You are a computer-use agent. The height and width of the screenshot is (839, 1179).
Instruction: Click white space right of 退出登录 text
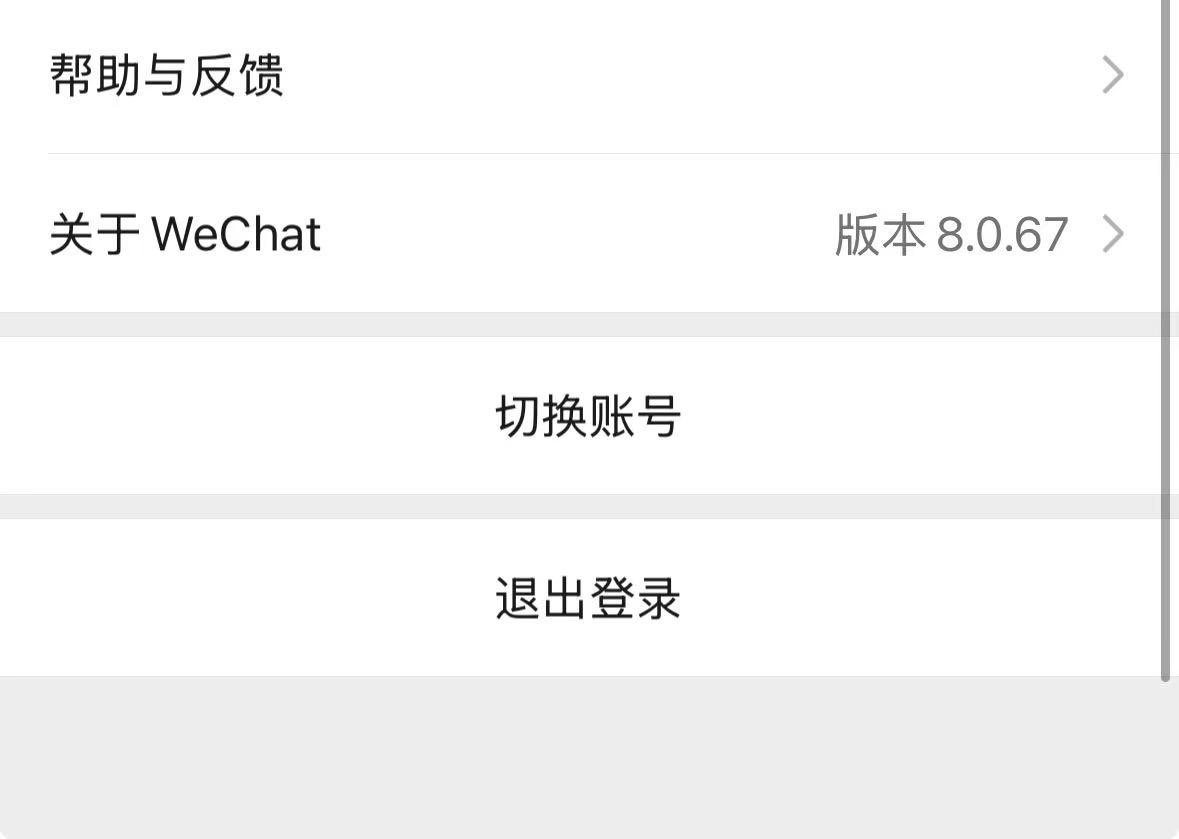(x=900, y=597)
